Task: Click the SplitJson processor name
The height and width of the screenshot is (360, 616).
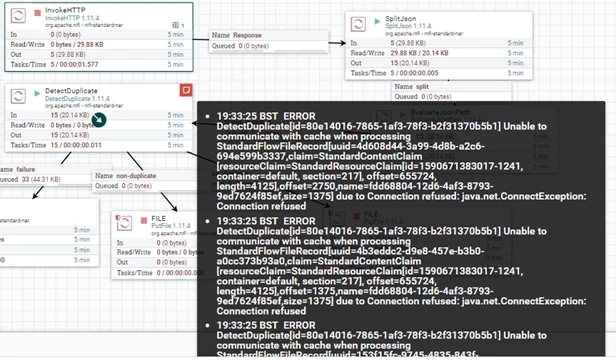Action: (400, 18)
